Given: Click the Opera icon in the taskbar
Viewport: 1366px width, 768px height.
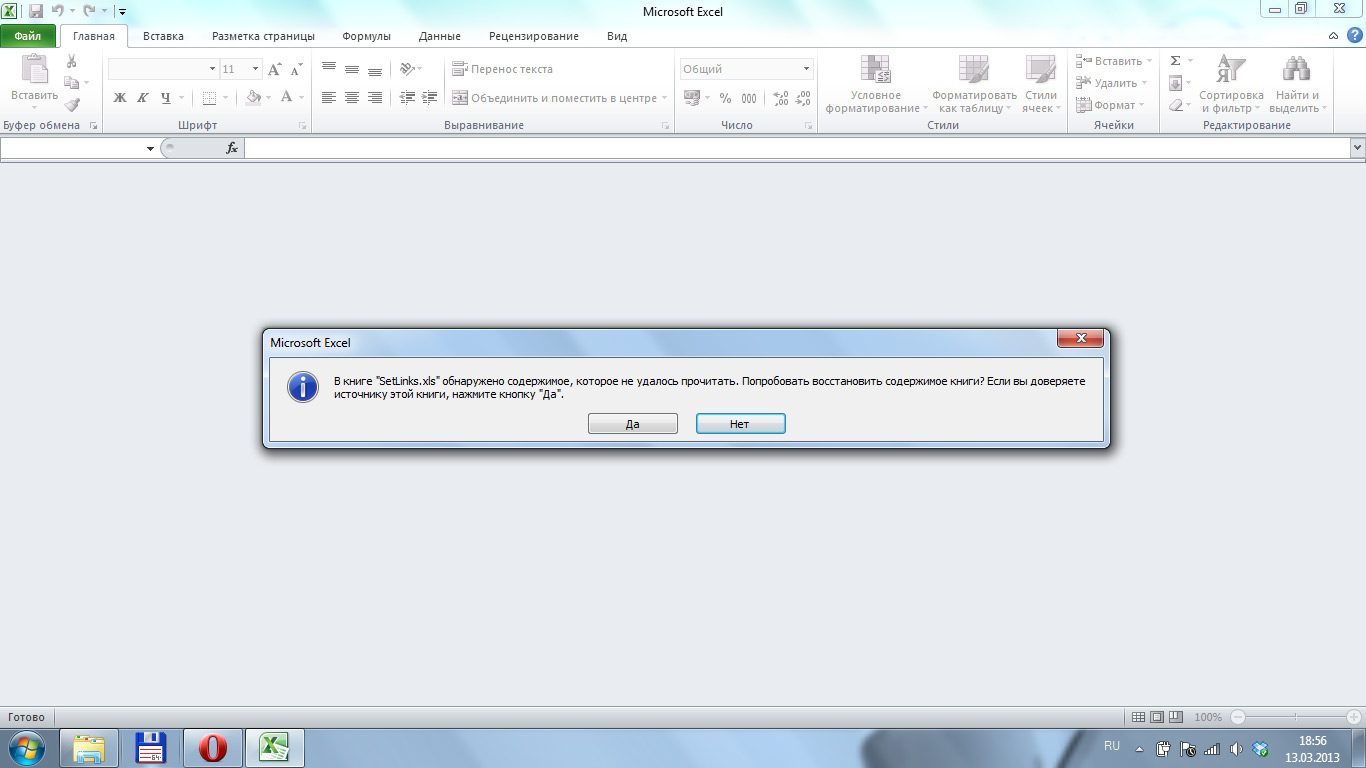Looking at the screenshot, I should pos(212,748).
